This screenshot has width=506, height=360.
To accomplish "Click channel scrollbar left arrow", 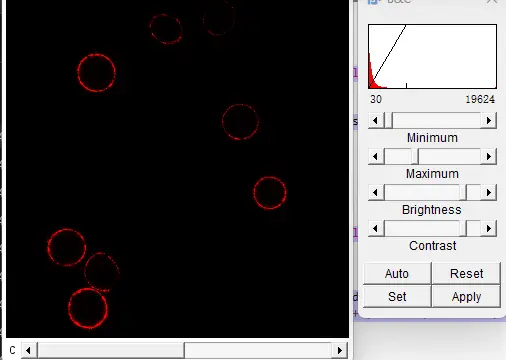I will point(28,350).
